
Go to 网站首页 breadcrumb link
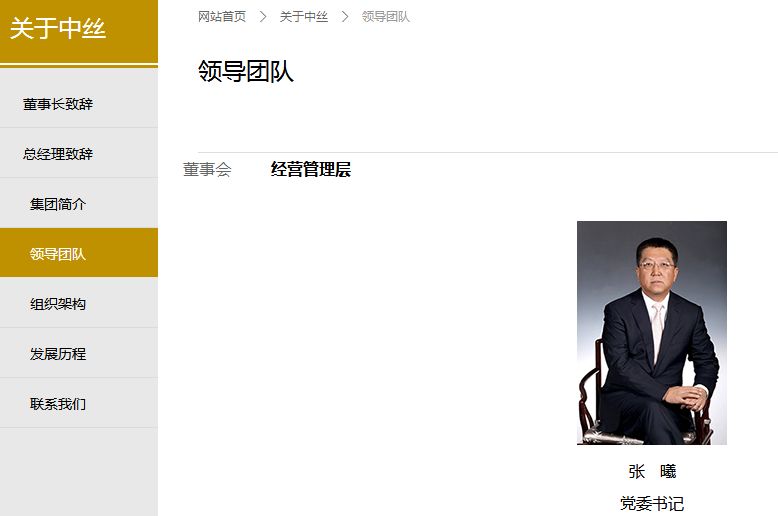click(x=222, y=17)
